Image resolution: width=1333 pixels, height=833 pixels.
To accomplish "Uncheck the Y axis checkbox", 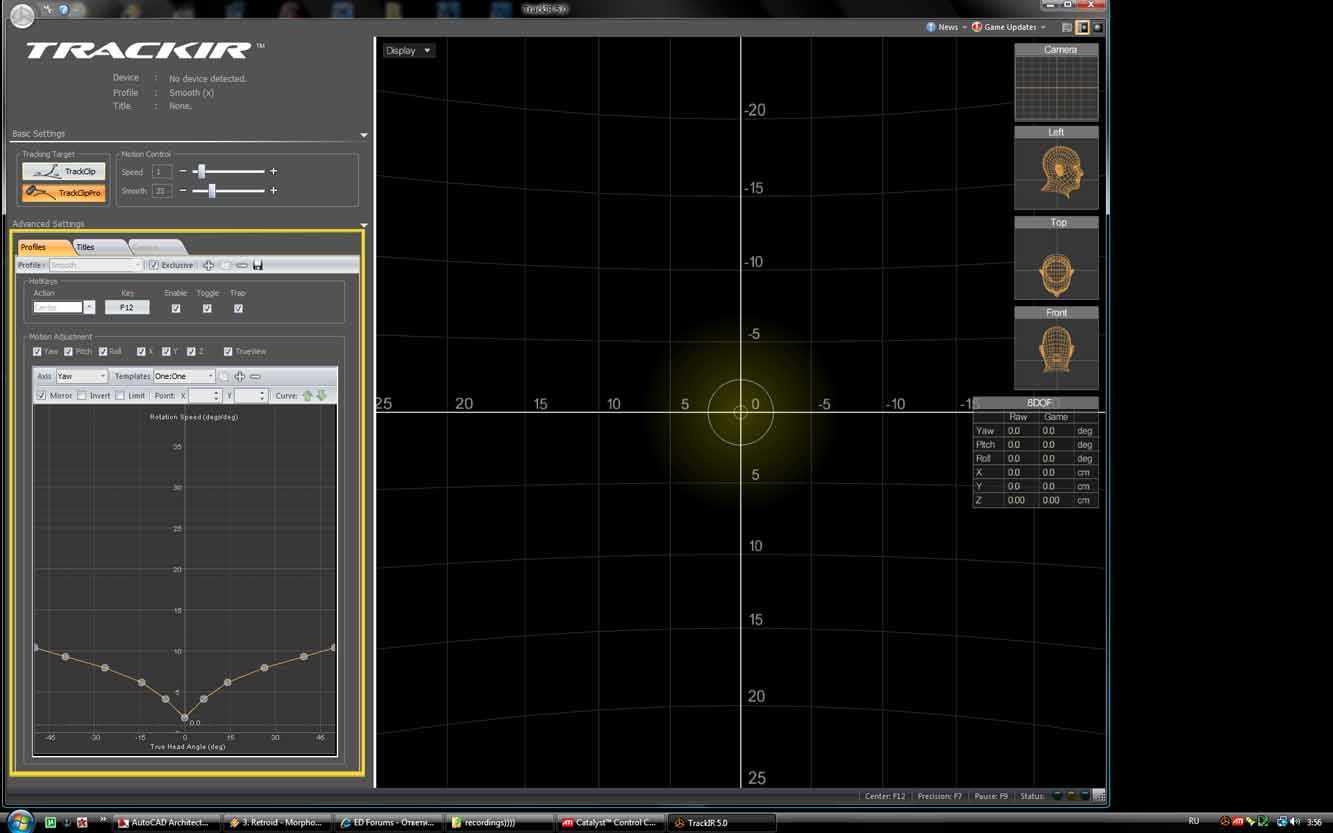I will click(x=166, y=352).
